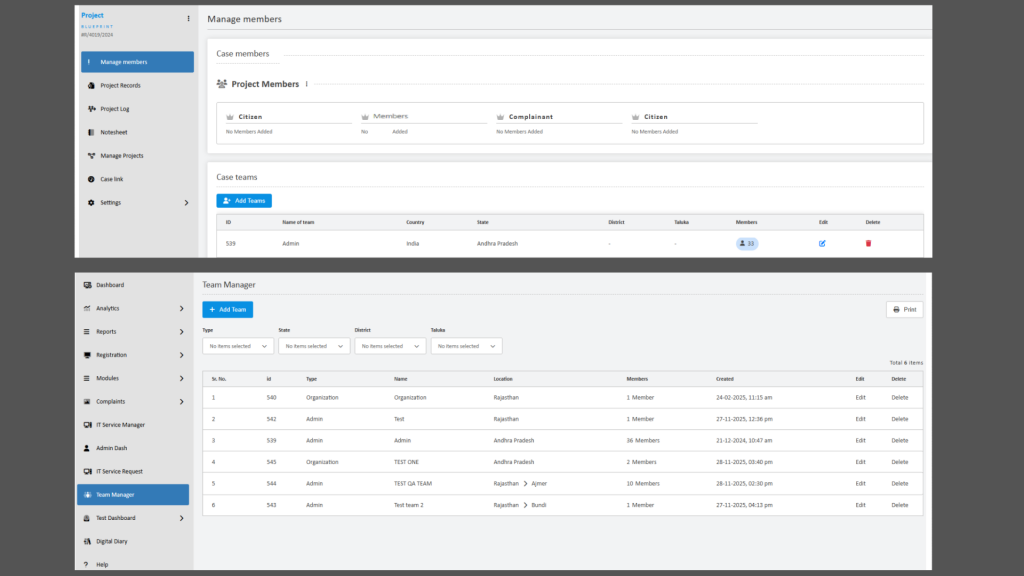1024x576 pixels.
Task: Click the blue edit pencil icon for Admin team
Action: 822,243
